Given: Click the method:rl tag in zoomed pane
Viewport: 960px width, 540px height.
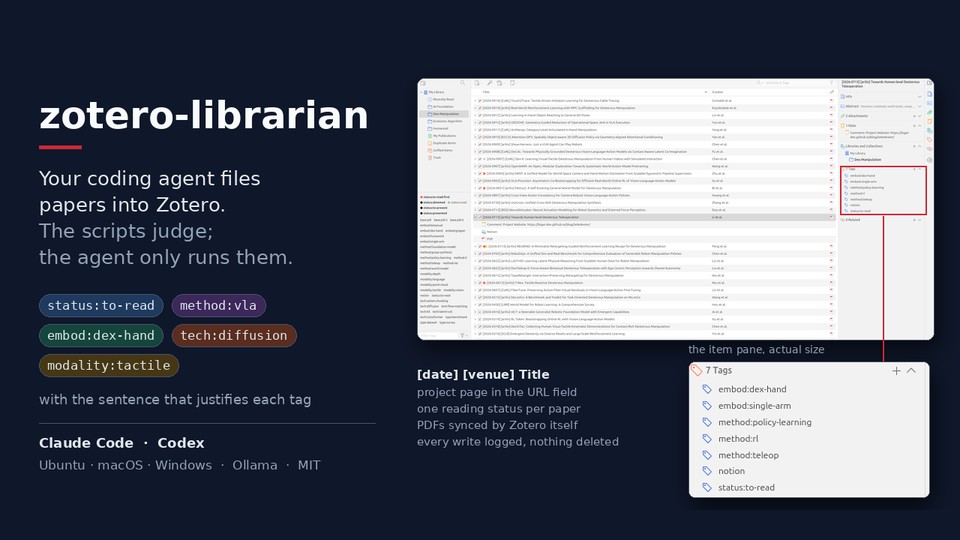Looking at the screenshot, I should pos(738,438).
